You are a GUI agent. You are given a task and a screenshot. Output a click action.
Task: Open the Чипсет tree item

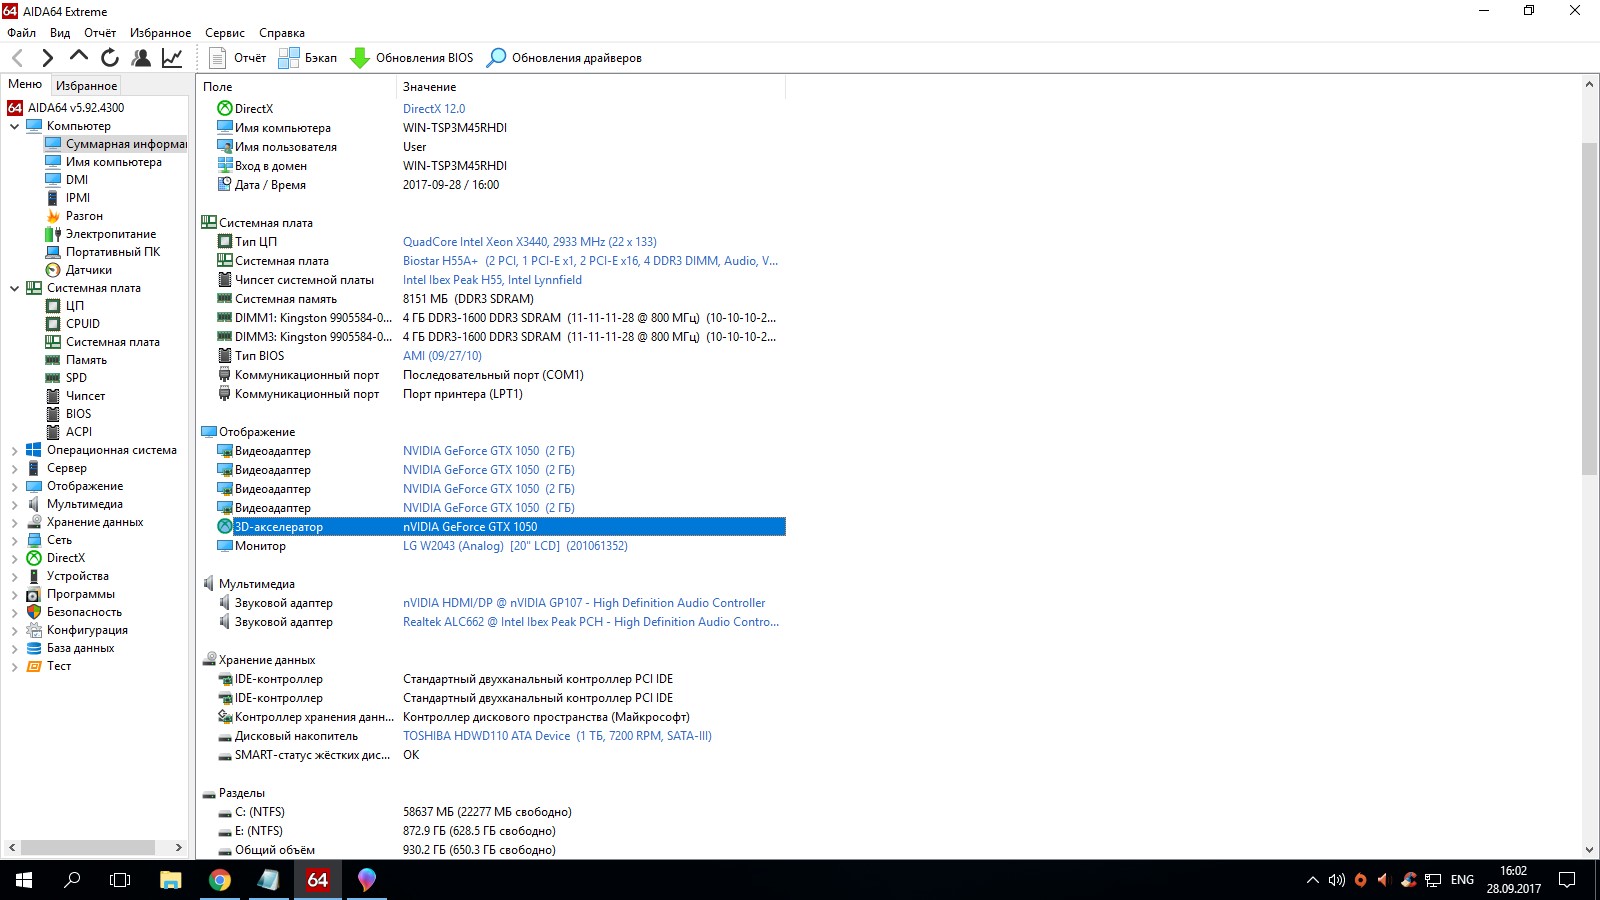tap(85, 396)
